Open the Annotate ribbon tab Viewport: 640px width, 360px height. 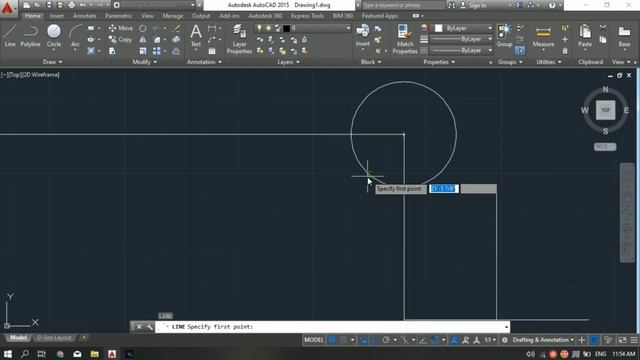pos(84,16)
